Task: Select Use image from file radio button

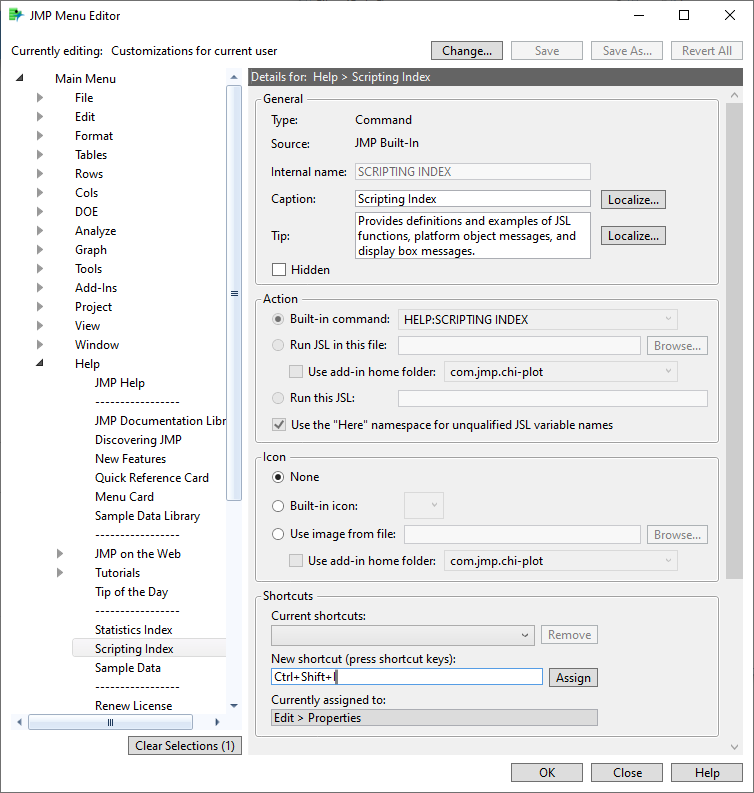Action: (x=278, y=534)
